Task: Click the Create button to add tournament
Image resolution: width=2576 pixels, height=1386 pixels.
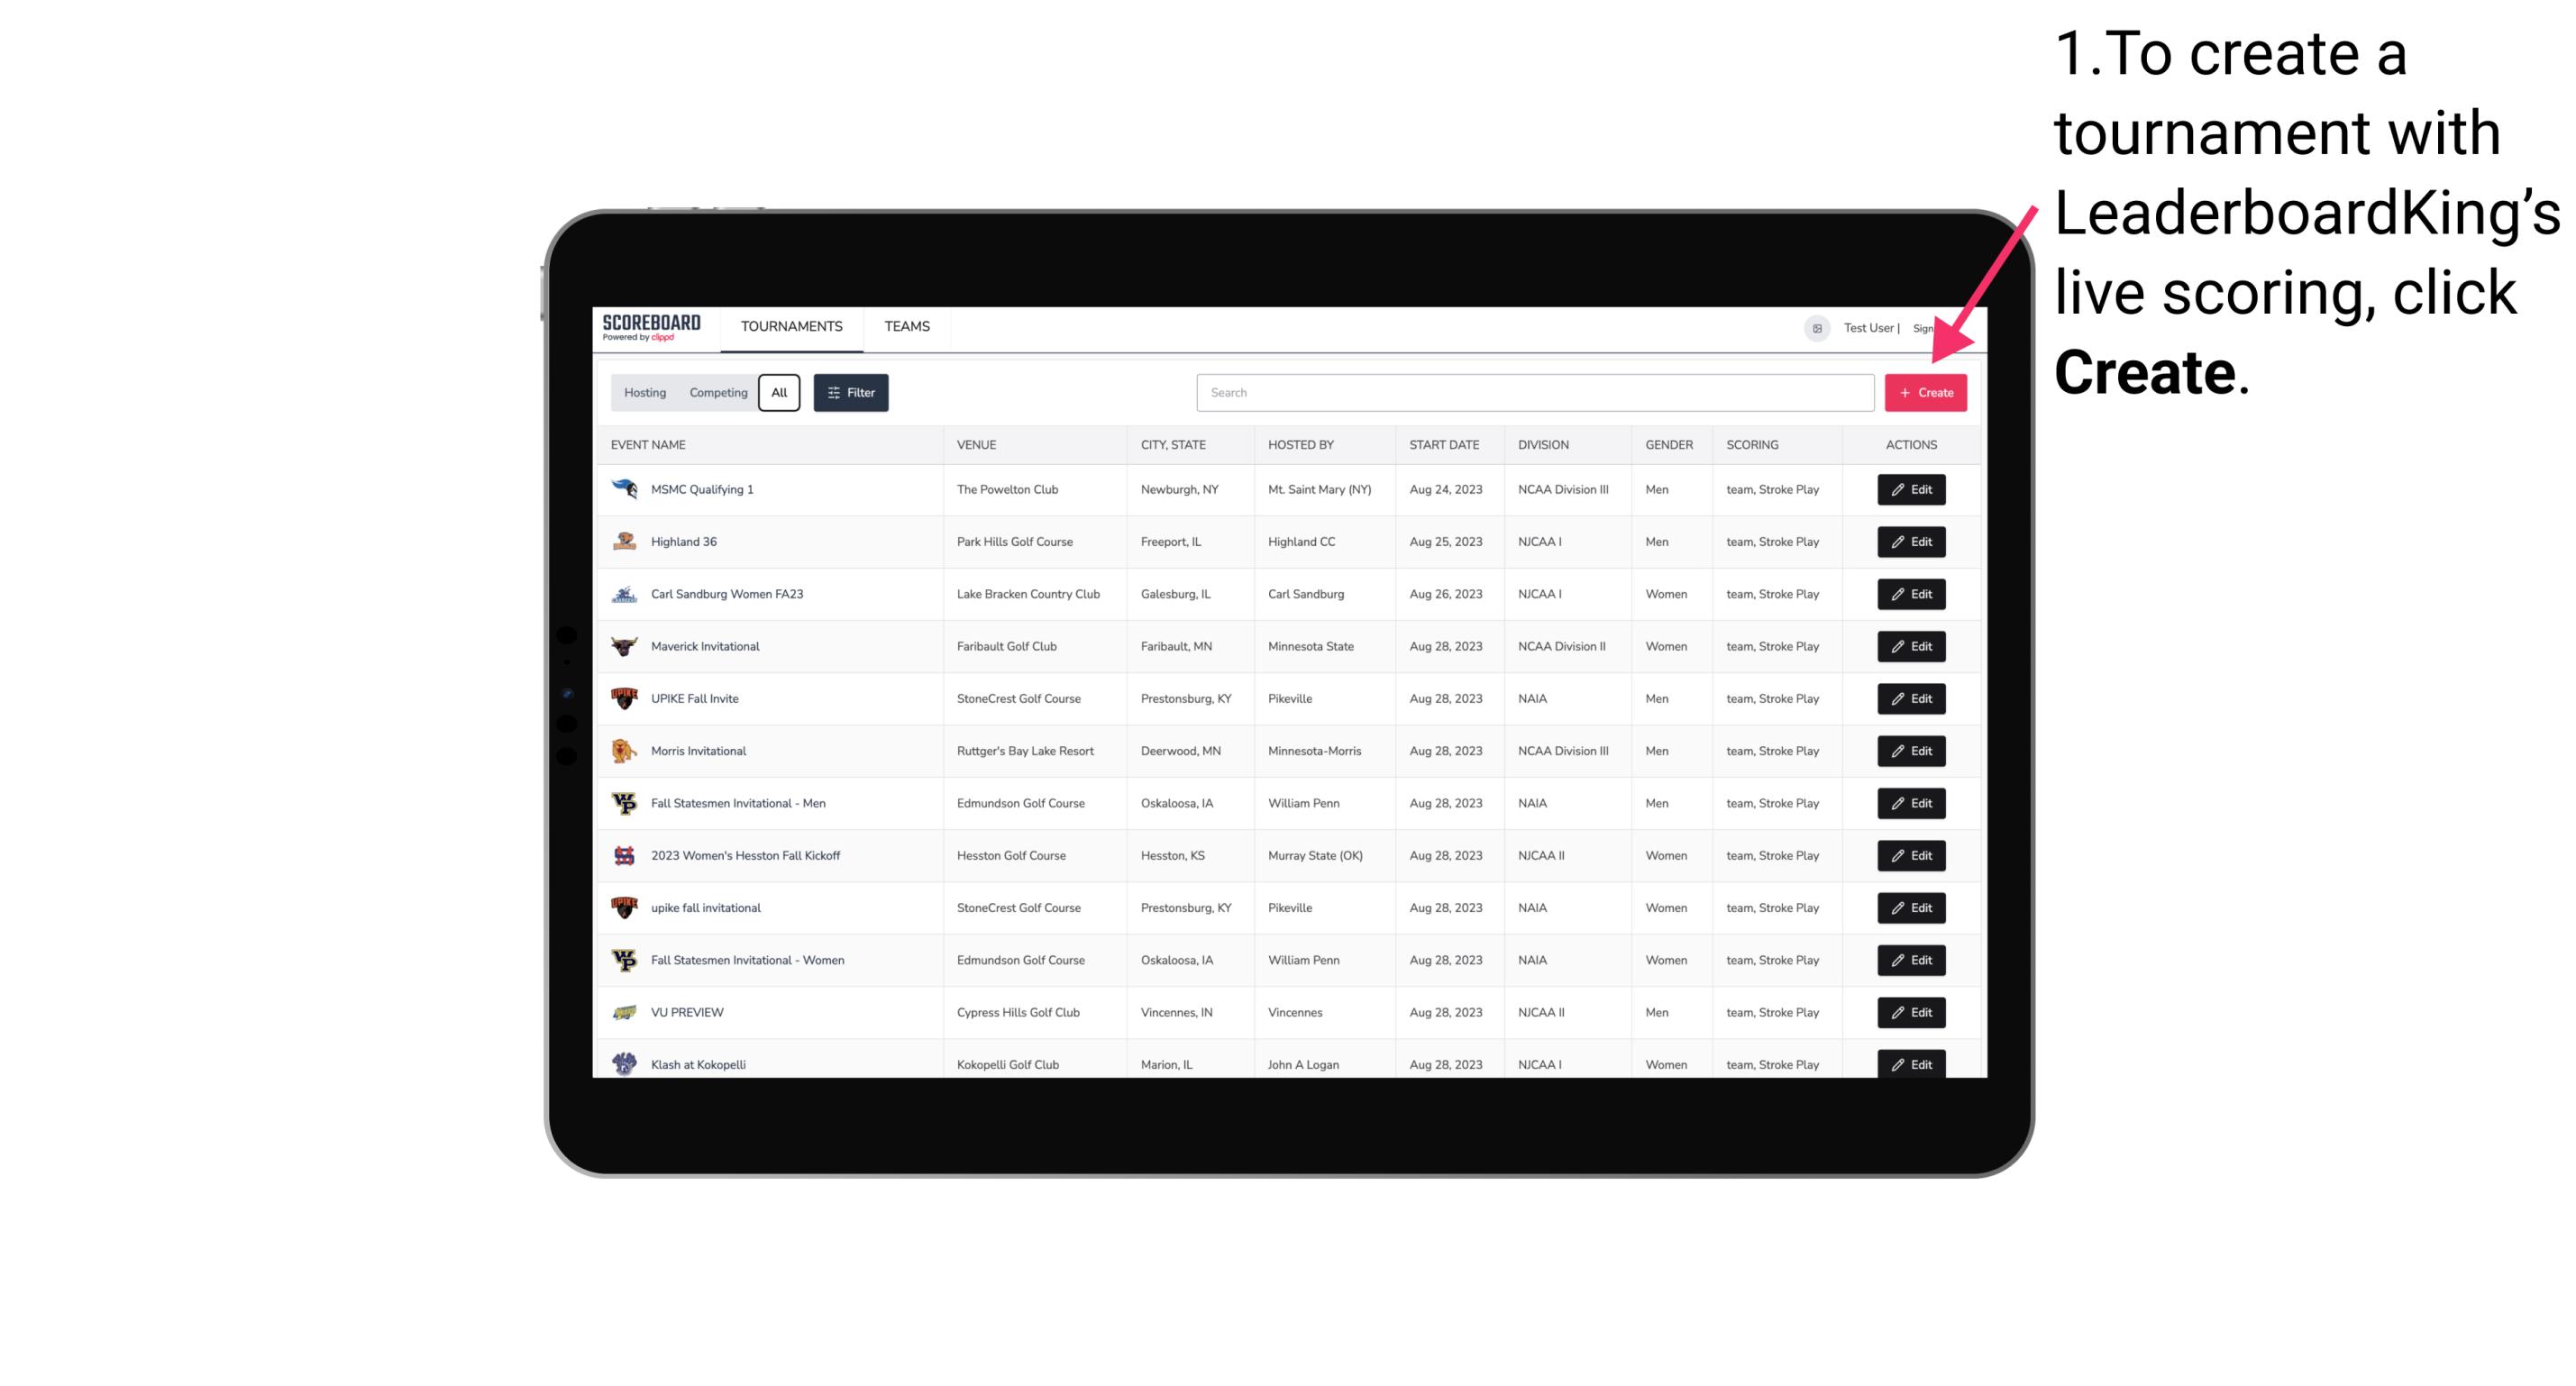Action: click(x=1925, y=393)
